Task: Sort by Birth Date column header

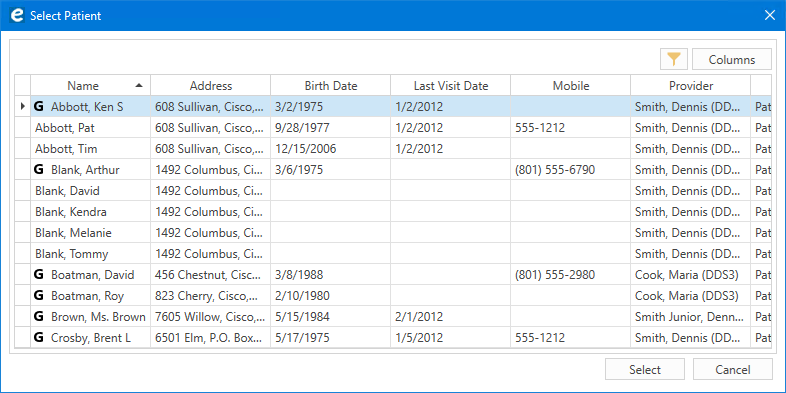Action: 331,86
